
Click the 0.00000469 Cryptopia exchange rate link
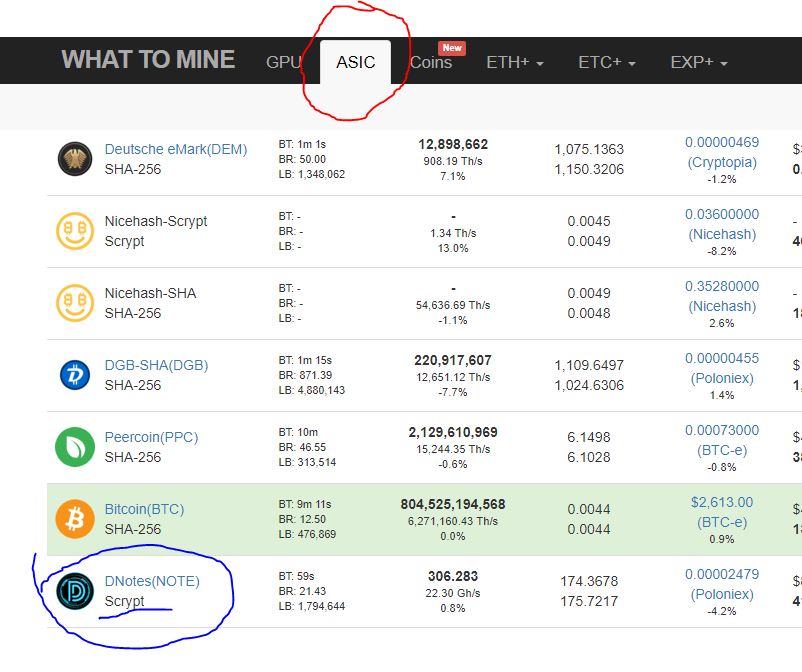coord(722,152)
